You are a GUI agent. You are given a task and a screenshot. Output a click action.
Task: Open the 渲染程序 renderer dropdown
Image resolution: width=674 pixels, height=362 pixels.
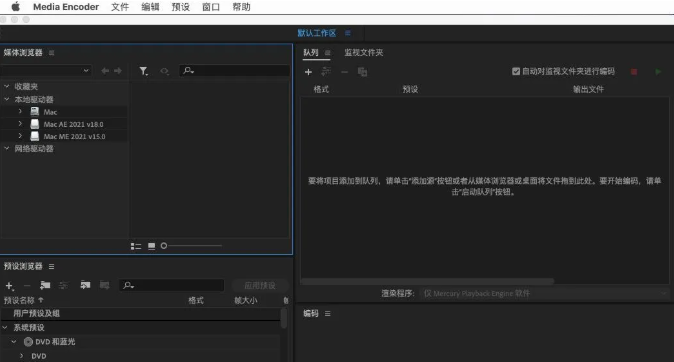tap(545, 294)
